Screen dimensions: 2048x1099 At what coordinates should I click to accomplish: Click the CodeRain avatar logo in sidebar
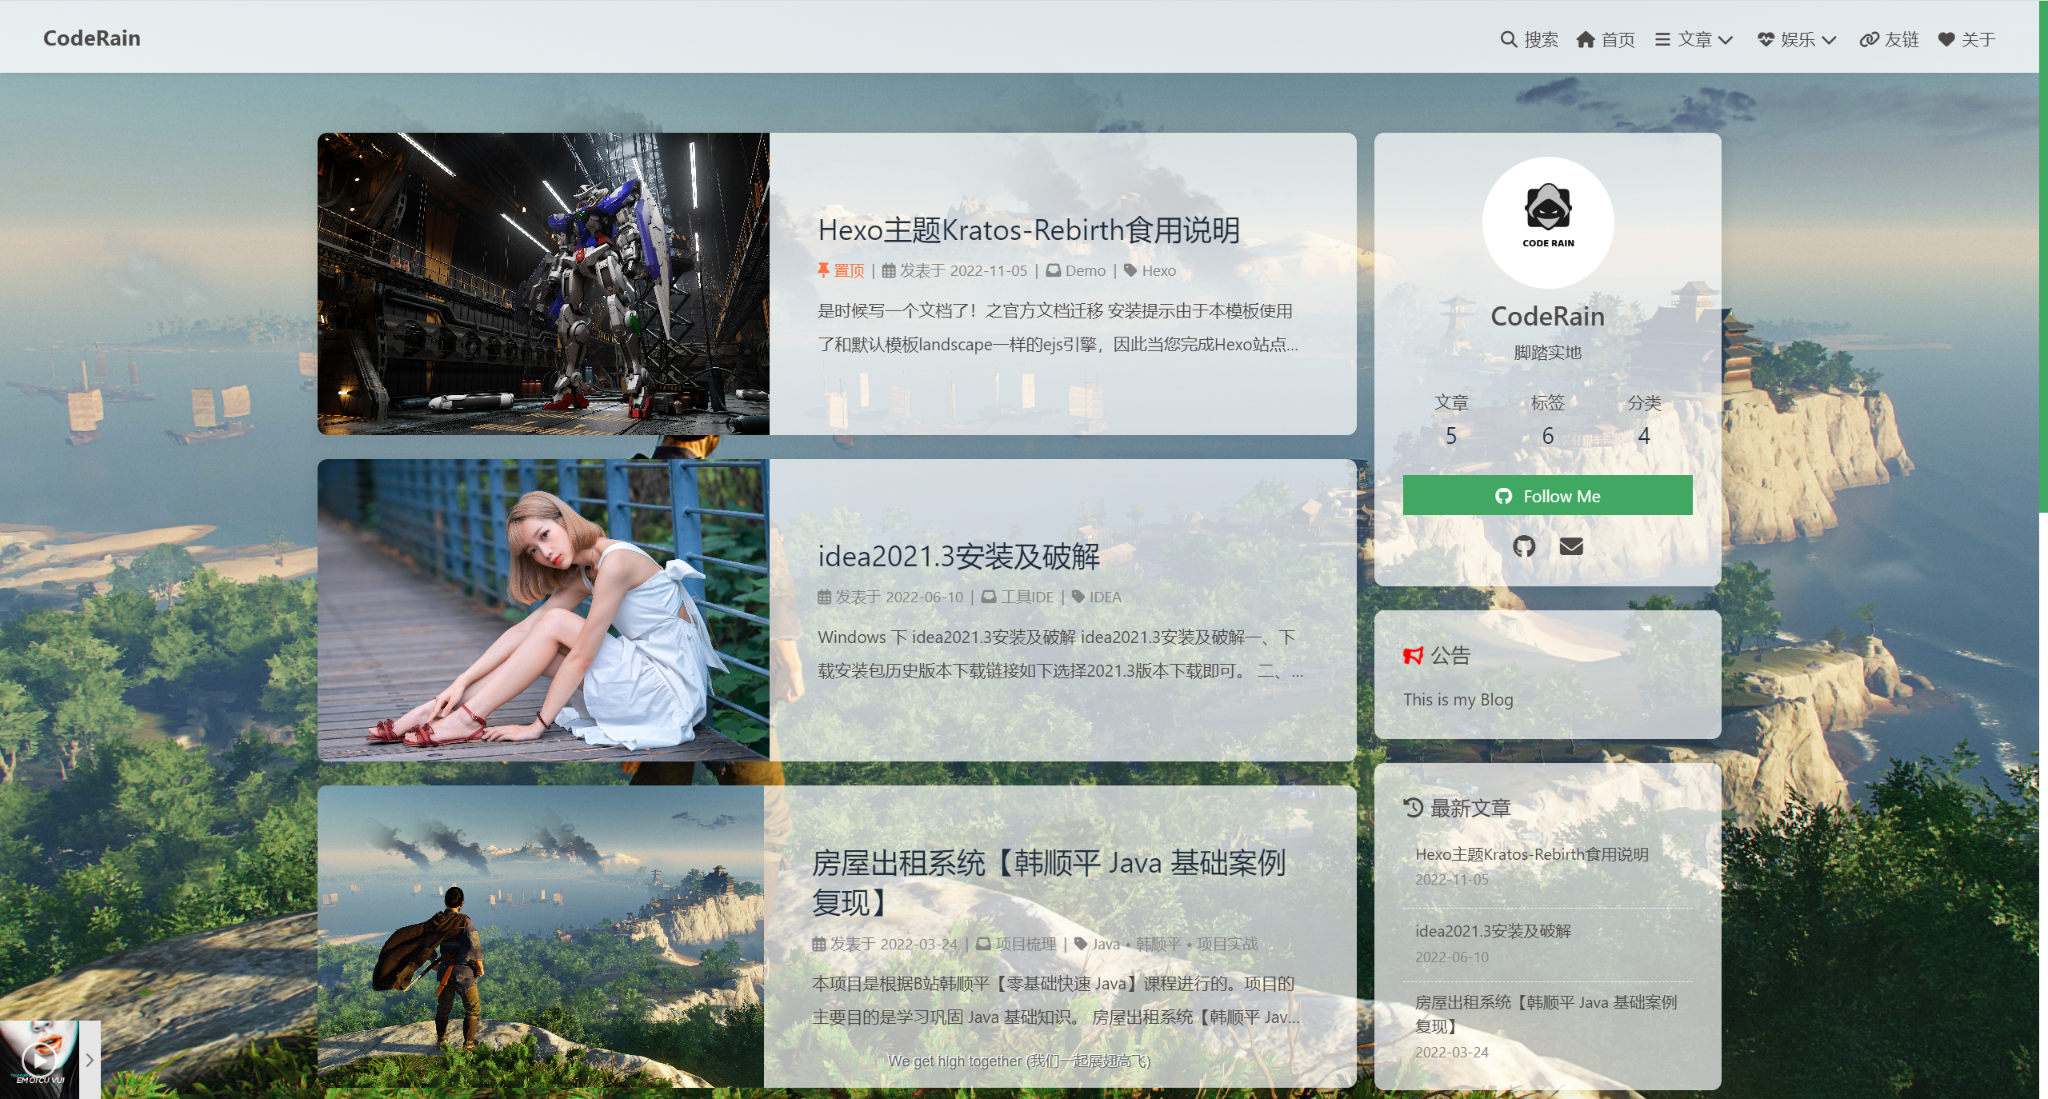tap(1547, 222)
